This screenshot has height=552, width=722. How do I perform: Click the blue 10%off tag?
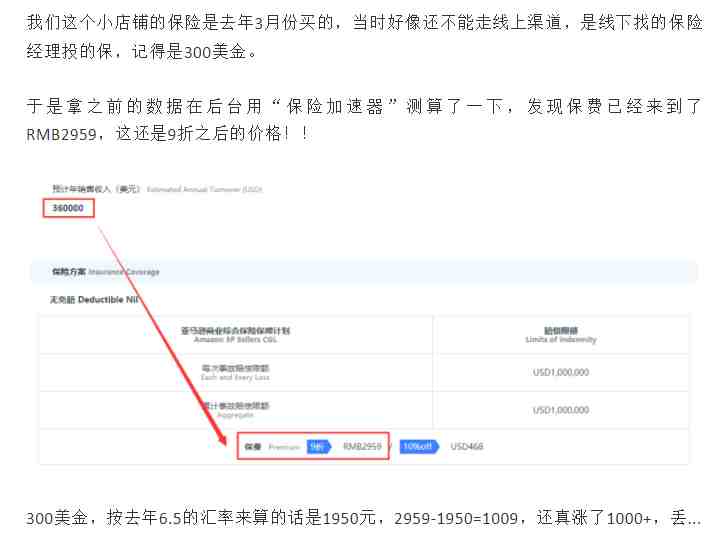click(x=419, y=447)
